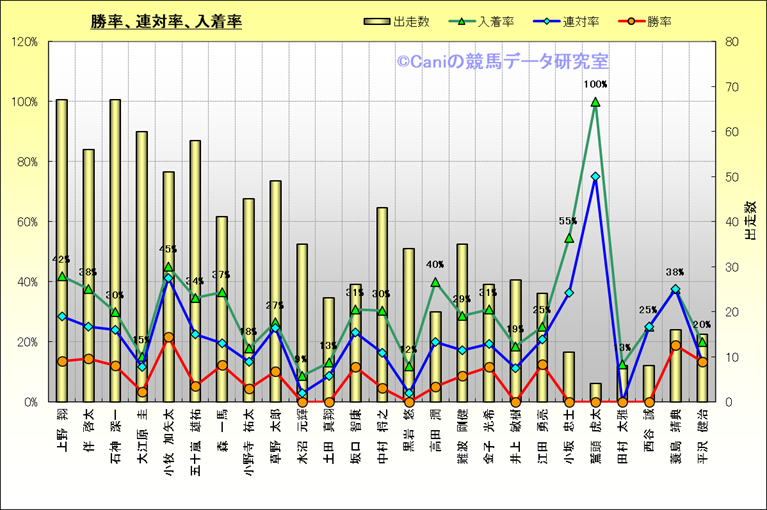Select the green triangle labeled 100%

coord(595,102)
